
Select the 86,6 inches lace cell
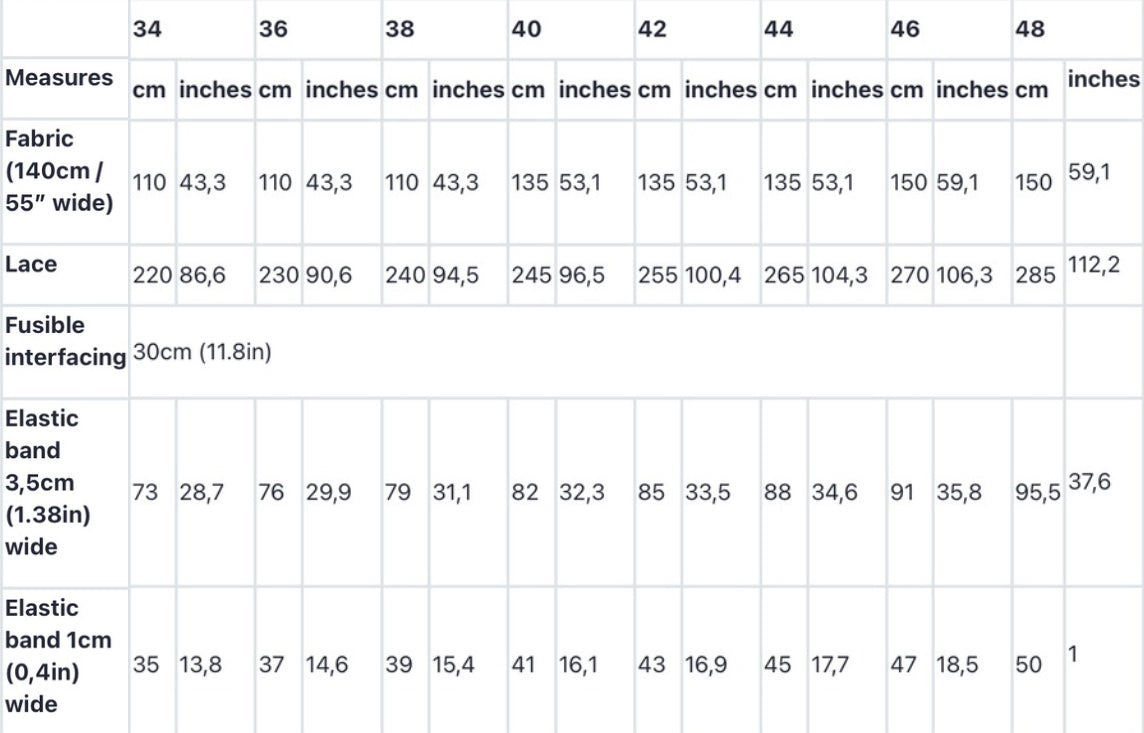pos(201,275)
